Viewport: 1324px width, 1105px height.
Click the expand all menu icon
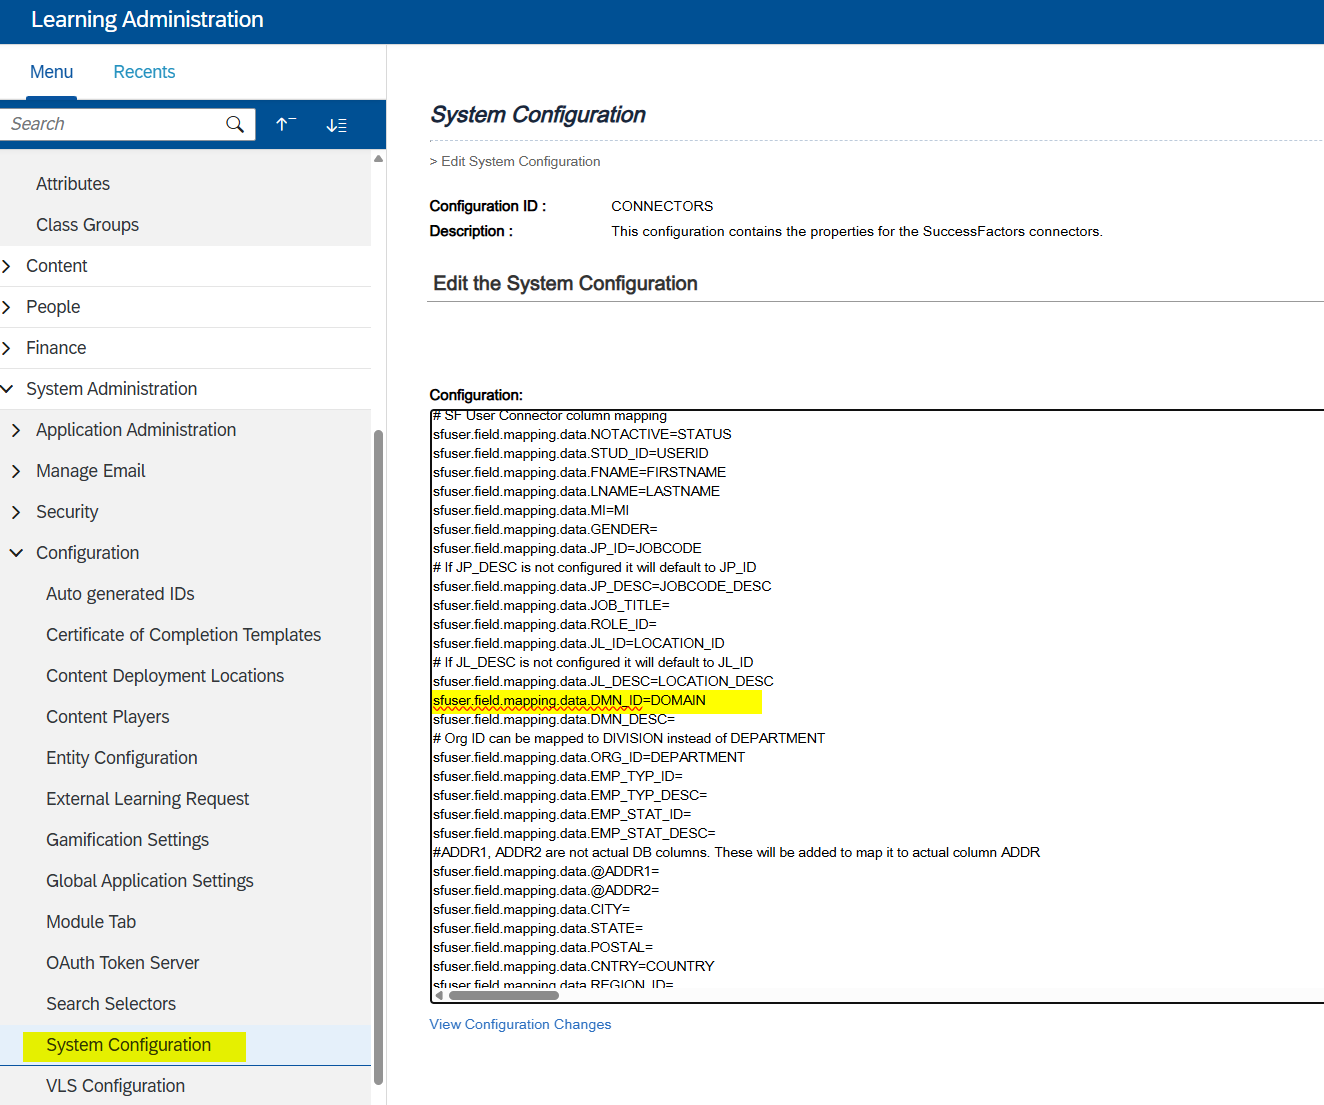(x=336, y=125)
